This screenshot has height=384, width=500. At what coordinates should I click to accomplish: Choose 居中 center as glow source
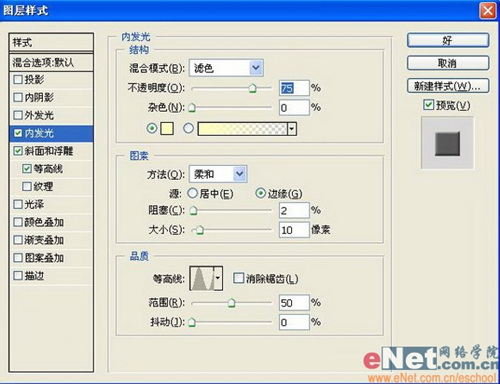193,193
